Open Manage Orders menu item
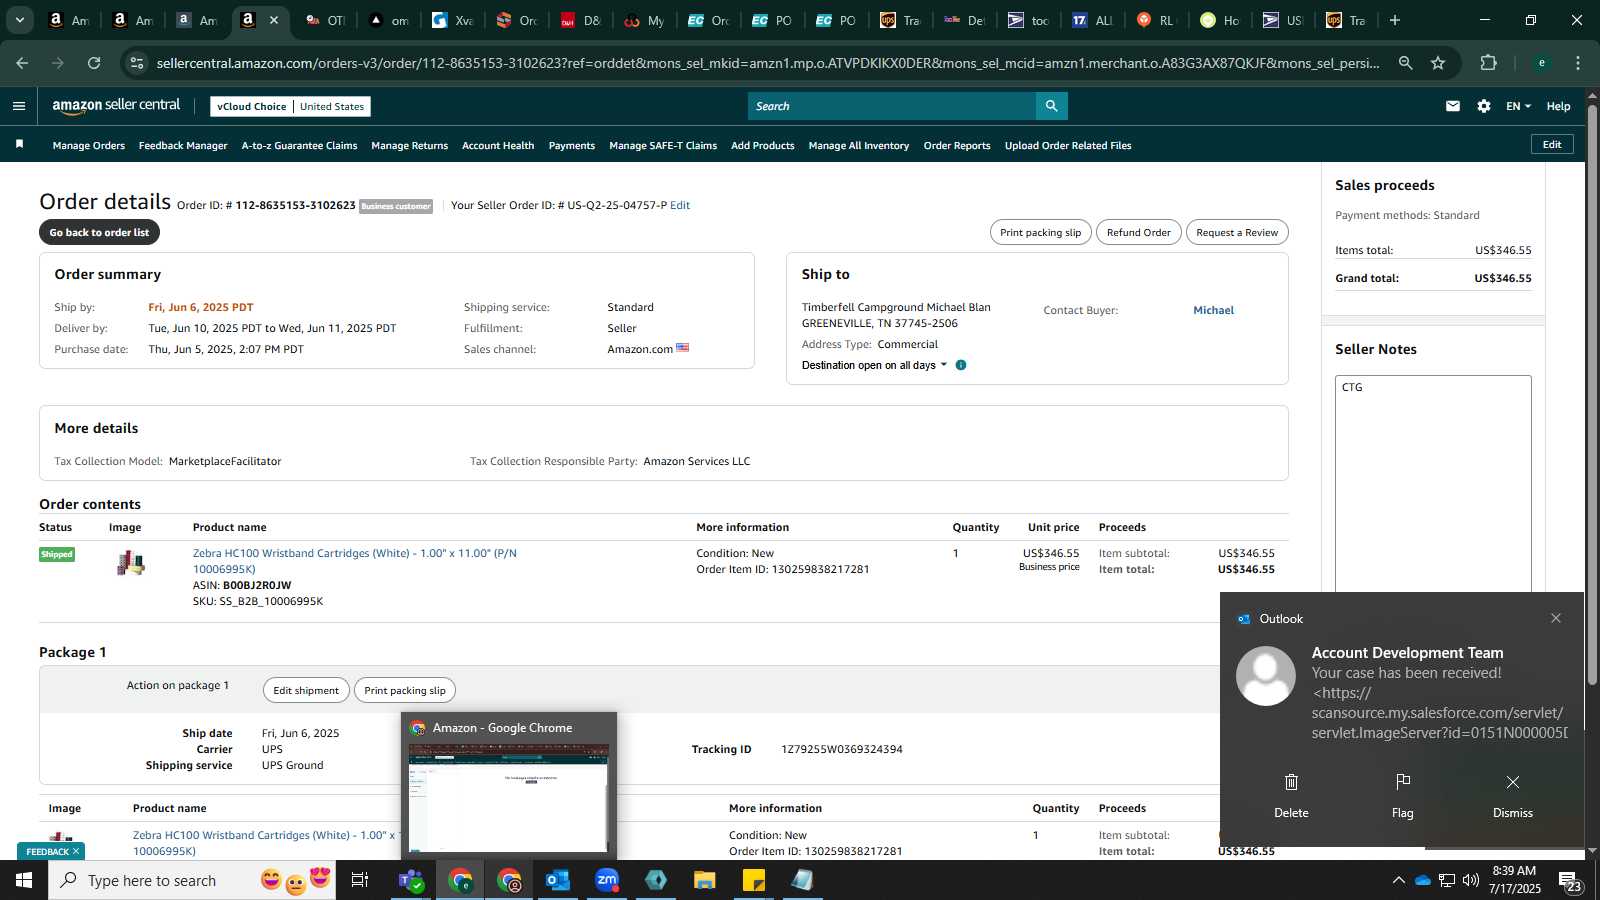Image resolution: width=1600 pixels, height=900 pixels. [x=89, y=145]
